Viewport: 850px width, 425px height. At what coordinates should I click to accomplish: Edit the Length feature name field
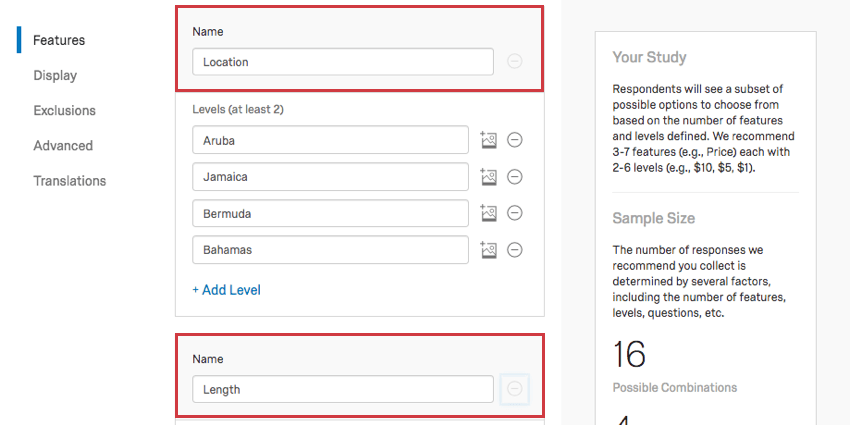(x=343, y=389)
